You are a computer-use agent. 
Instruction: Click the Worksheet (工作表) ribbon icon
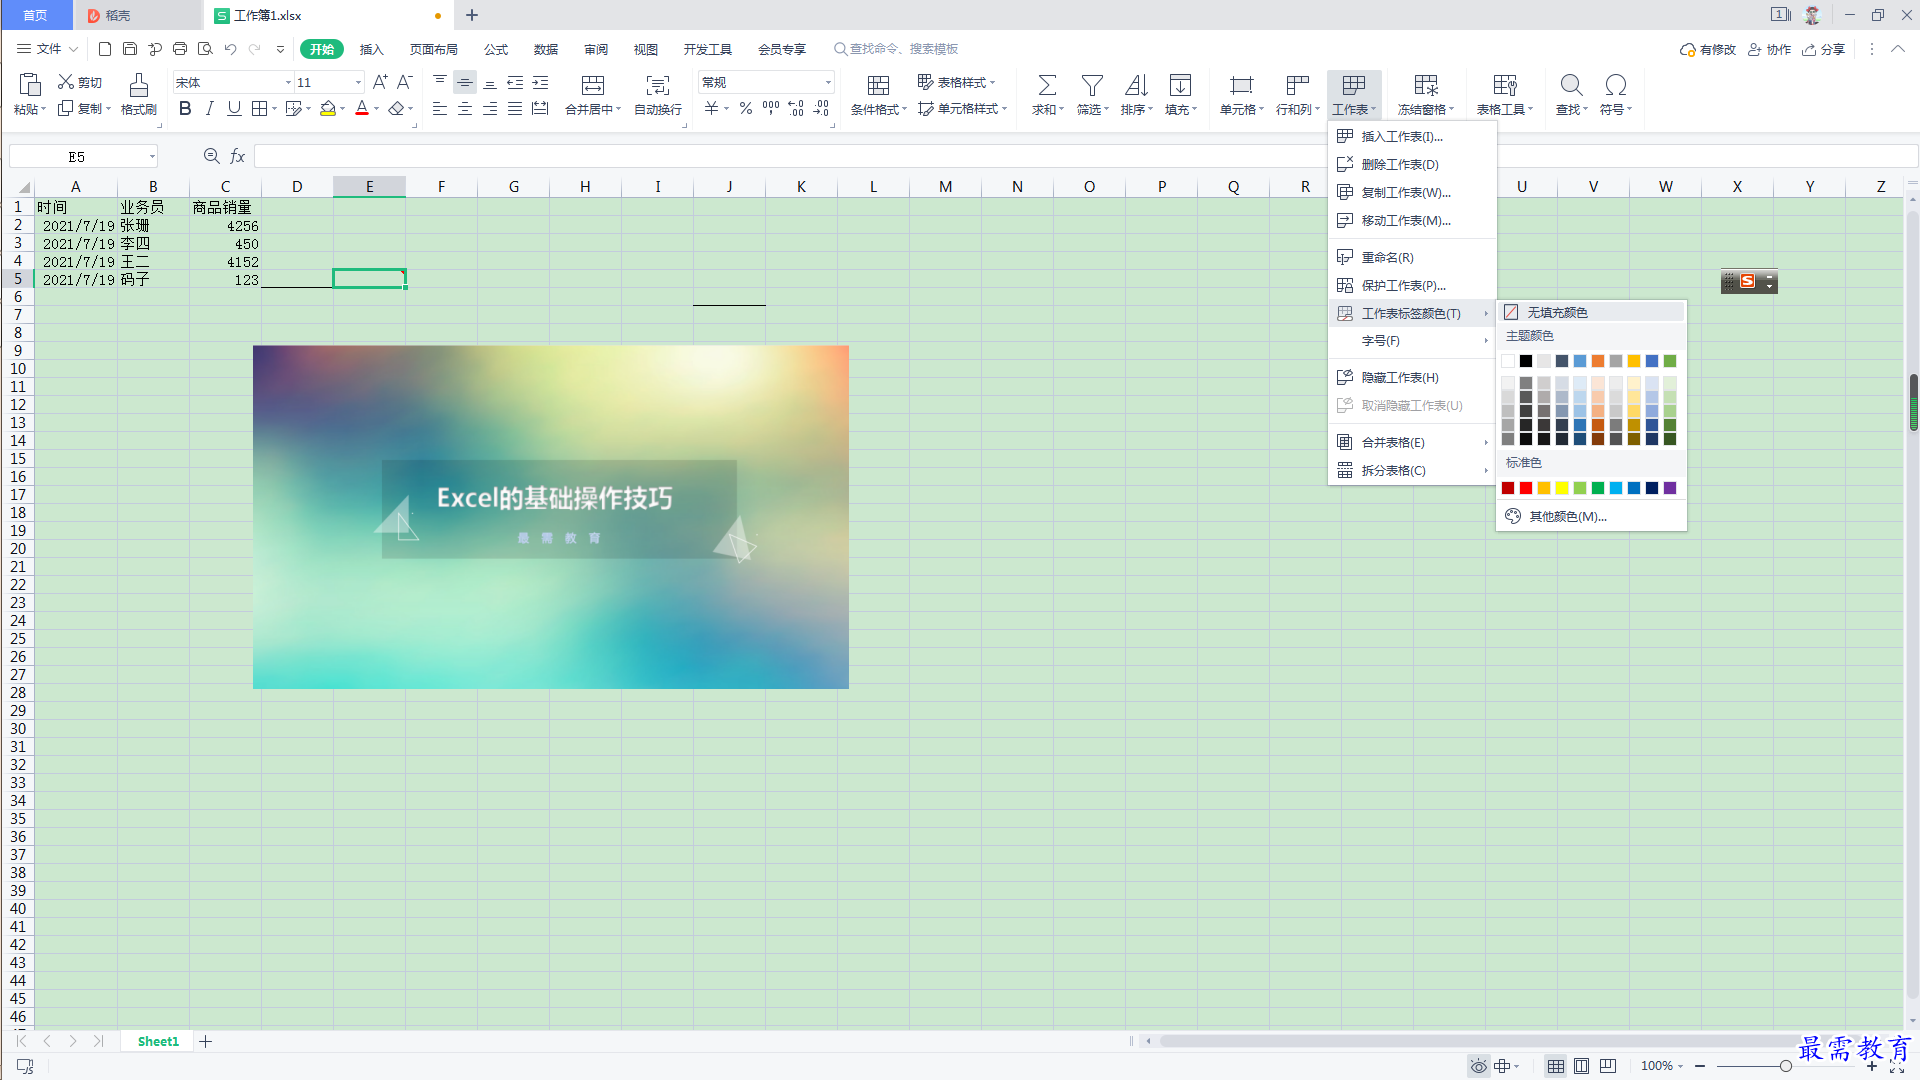click(x=1354, y=85)
